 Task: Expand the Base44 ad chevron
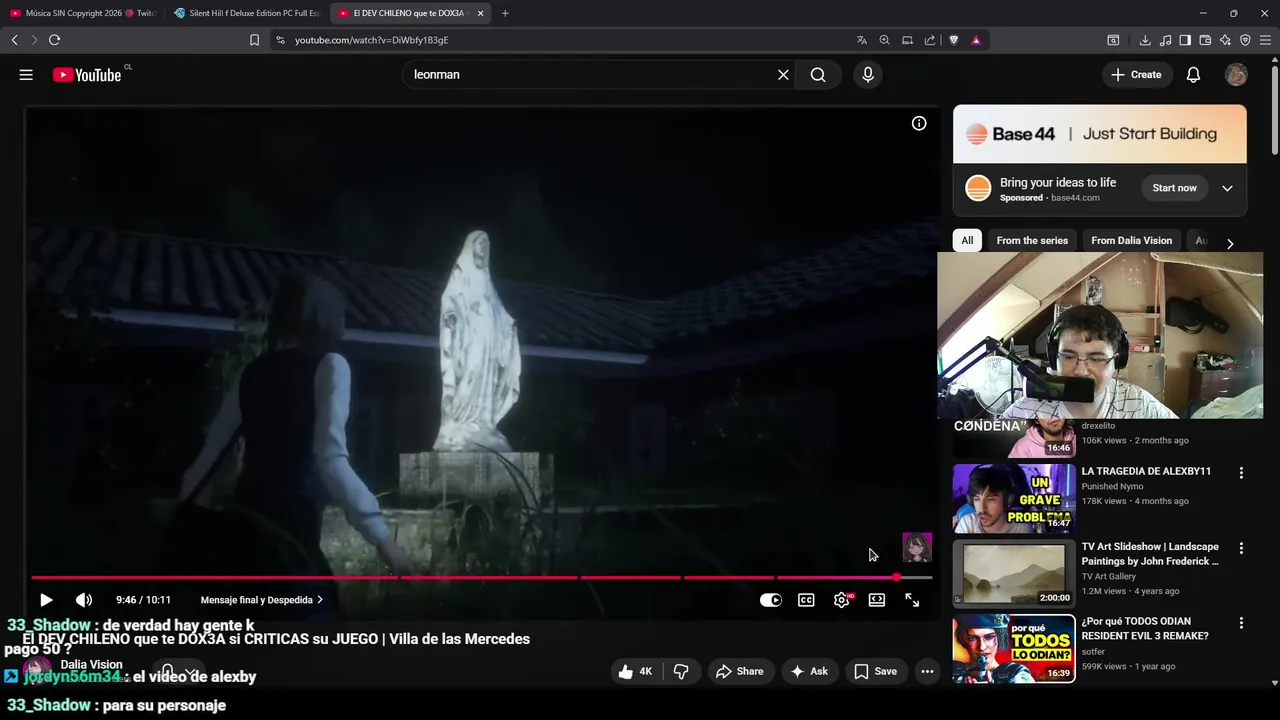click(x=1227, y=188)
